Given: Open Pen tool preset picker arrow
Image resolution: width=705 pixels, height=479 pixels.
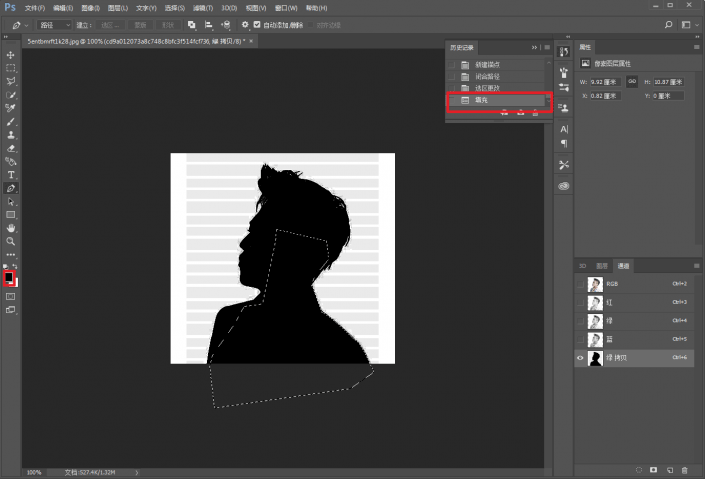Looking at the screenshot, I should (26, 25).
